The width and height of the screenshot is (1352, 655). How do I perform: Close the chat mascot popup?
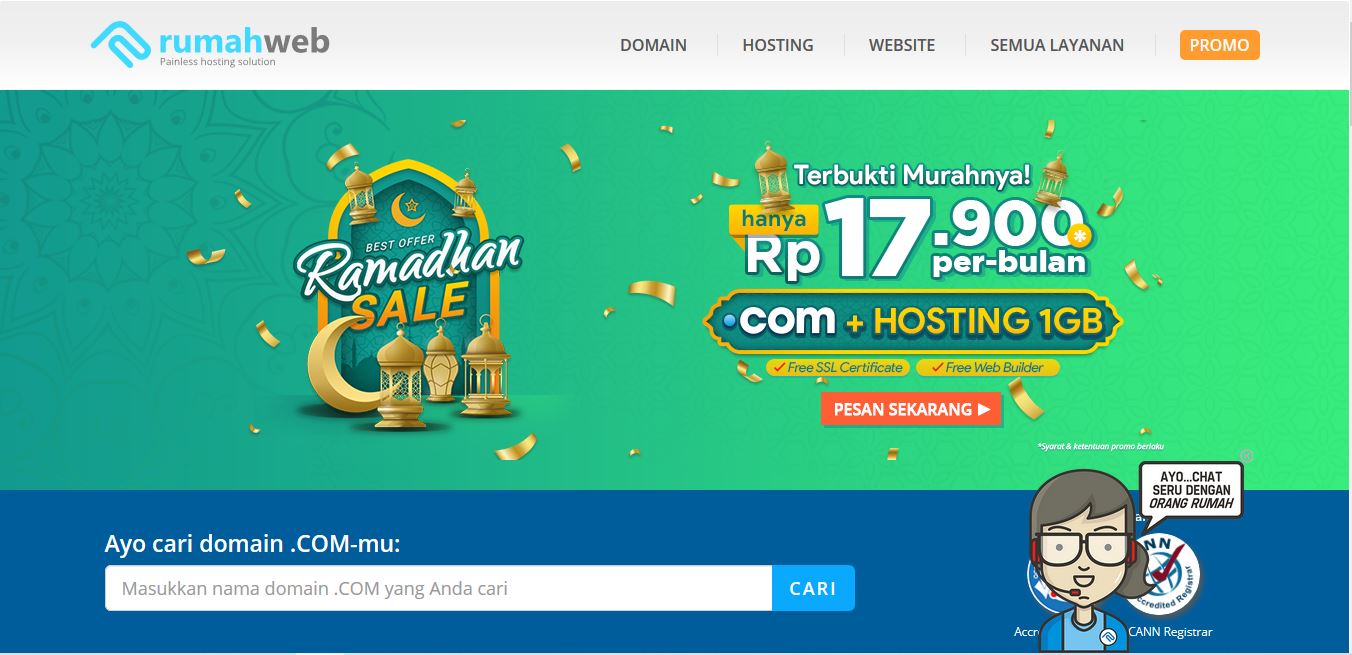click(1246, 456)
